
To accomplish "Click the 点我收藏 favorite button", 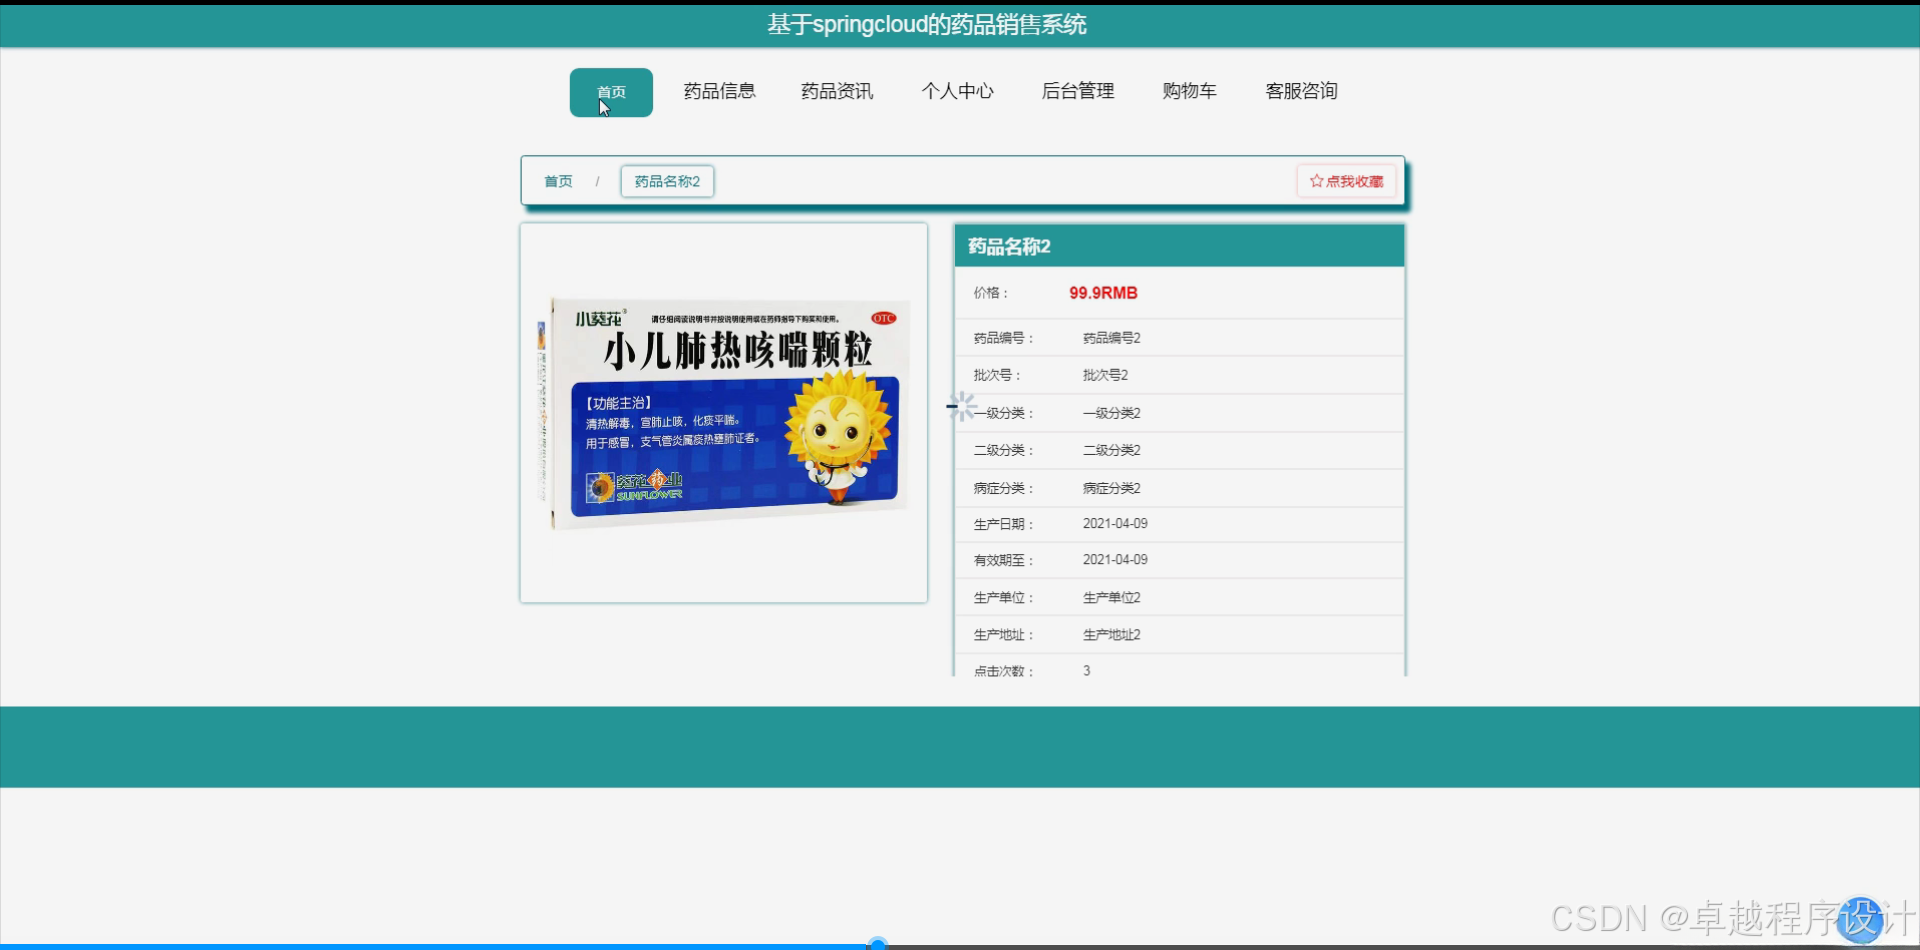I will 1346,181.
